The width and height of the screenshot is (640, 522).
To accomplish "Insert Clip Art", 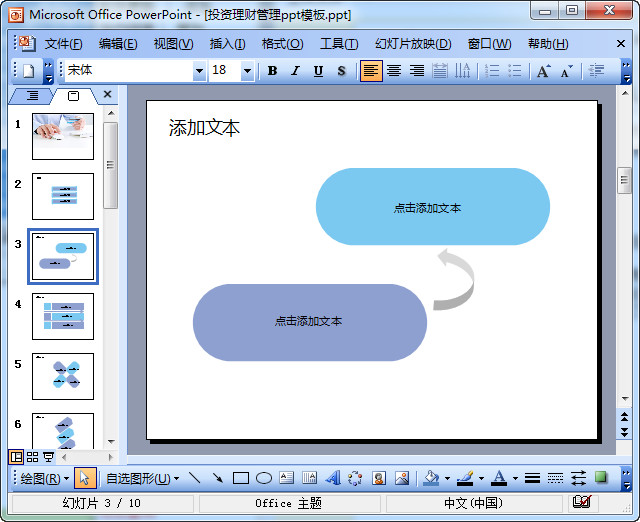I will [x=379, y=478].
